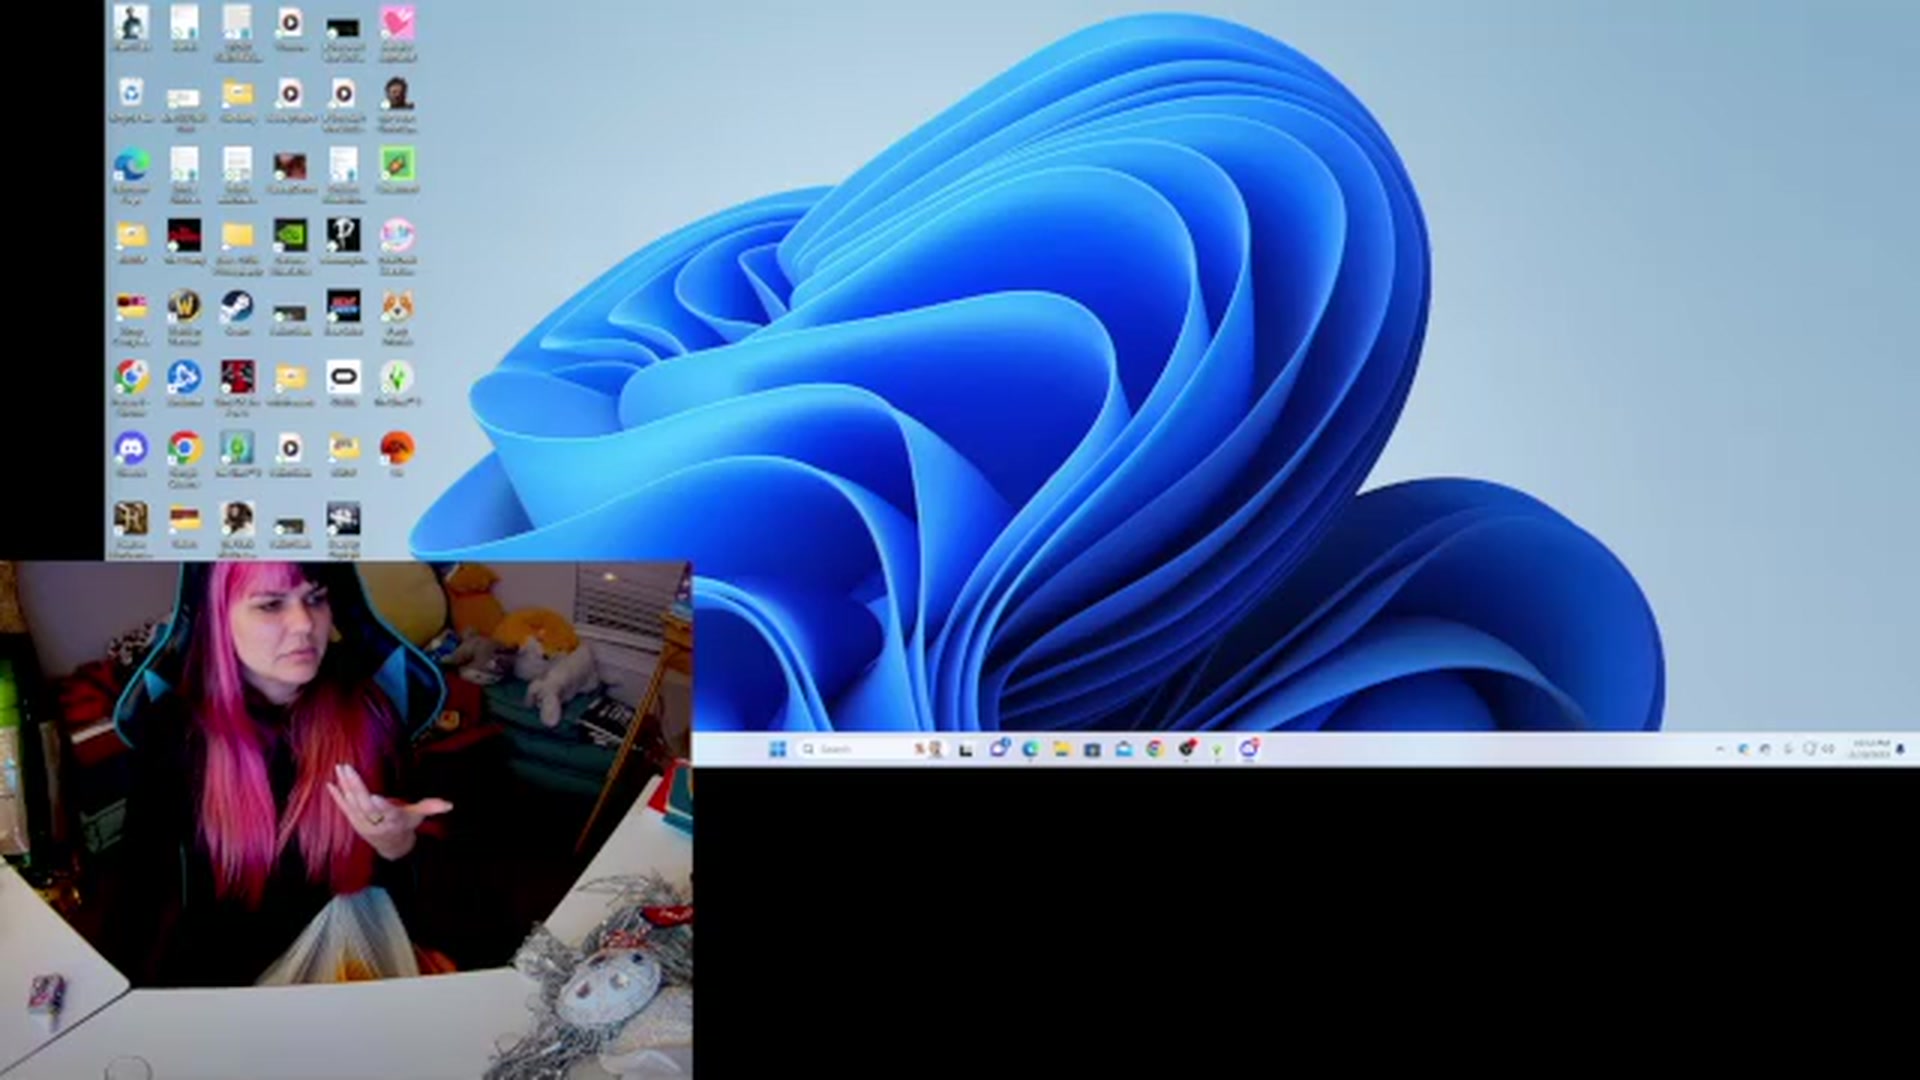Open the Recycle Bin desktop icon

[x=131, y=94]
